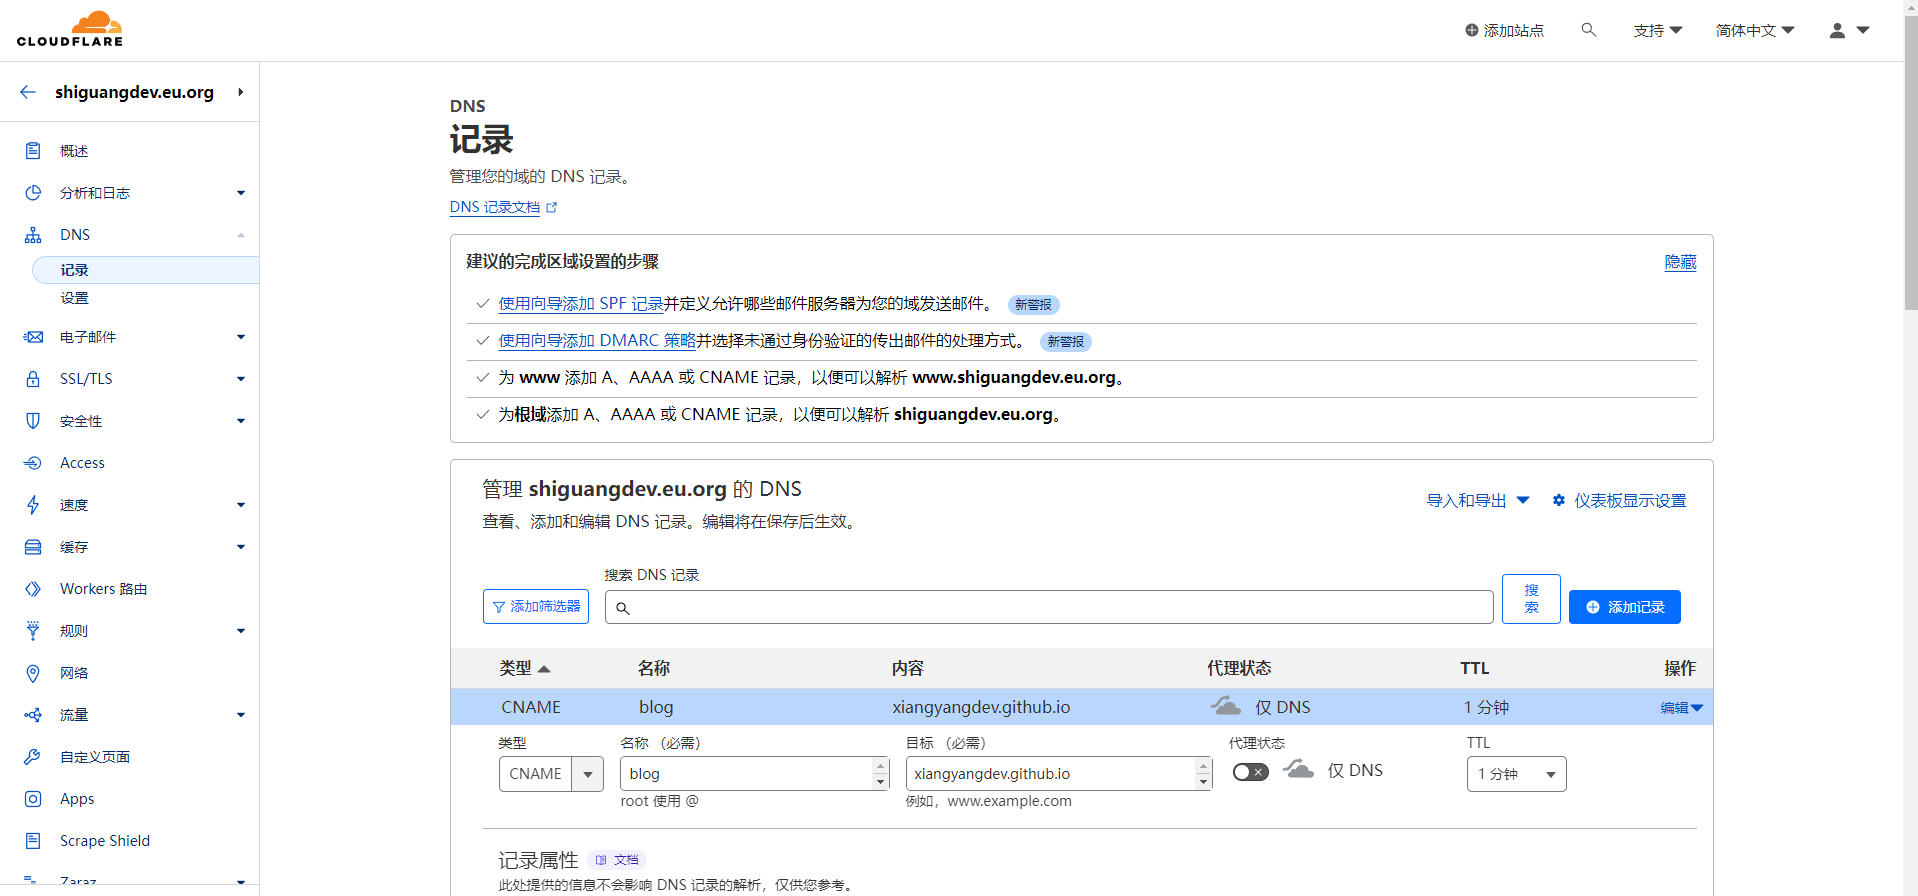Image resolution: width=1918 pixels, height=896 pixels.
Task: Expand the SSL/TLS section arrow
Action: point(240,379)
